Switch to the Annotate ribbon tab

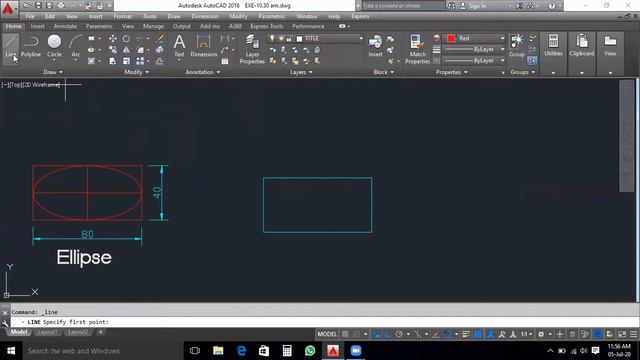65,26
